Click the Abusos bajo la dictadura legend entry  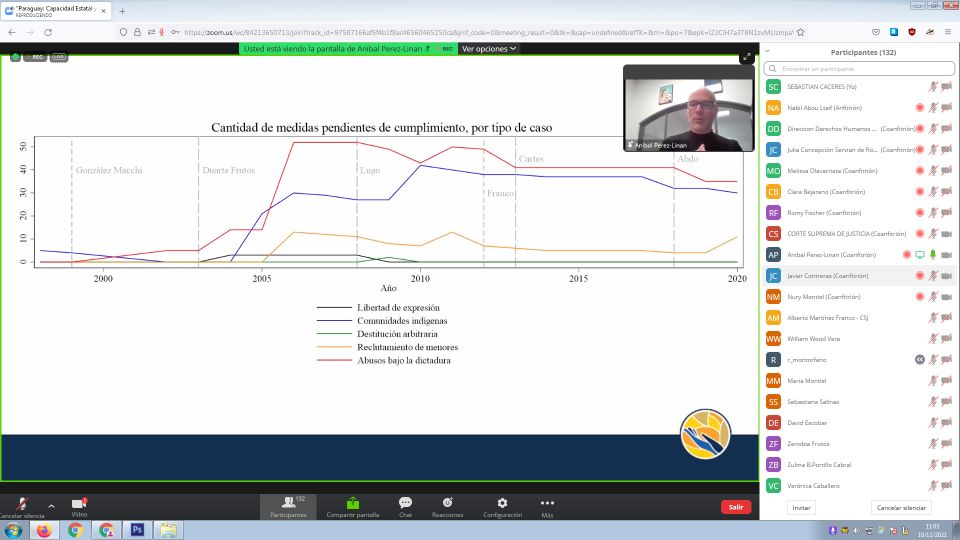tap(383, 361)
